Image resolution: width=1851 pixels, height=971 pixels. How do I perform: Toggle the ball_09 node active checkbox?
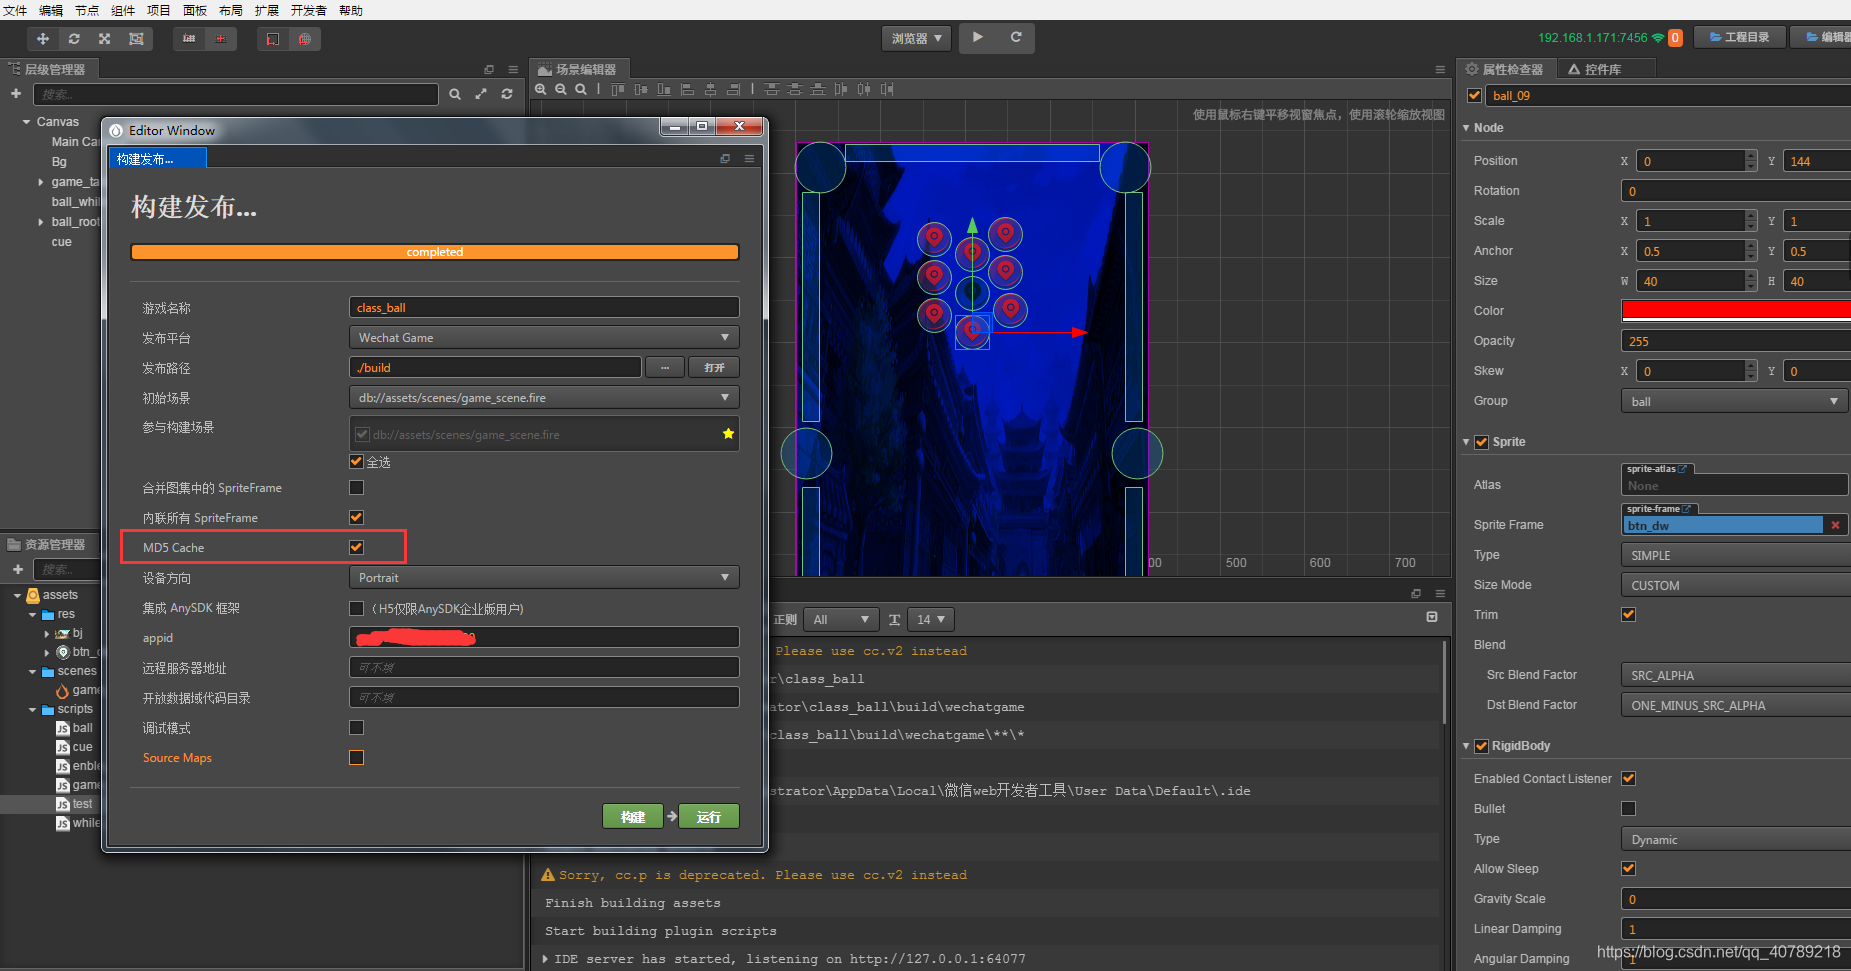coord(1474,95)
